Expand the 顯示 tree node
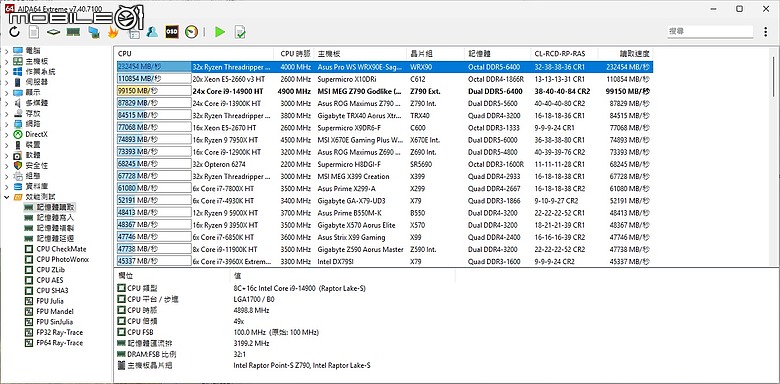This screenshot has height=384, width=780. click(6, 93)
